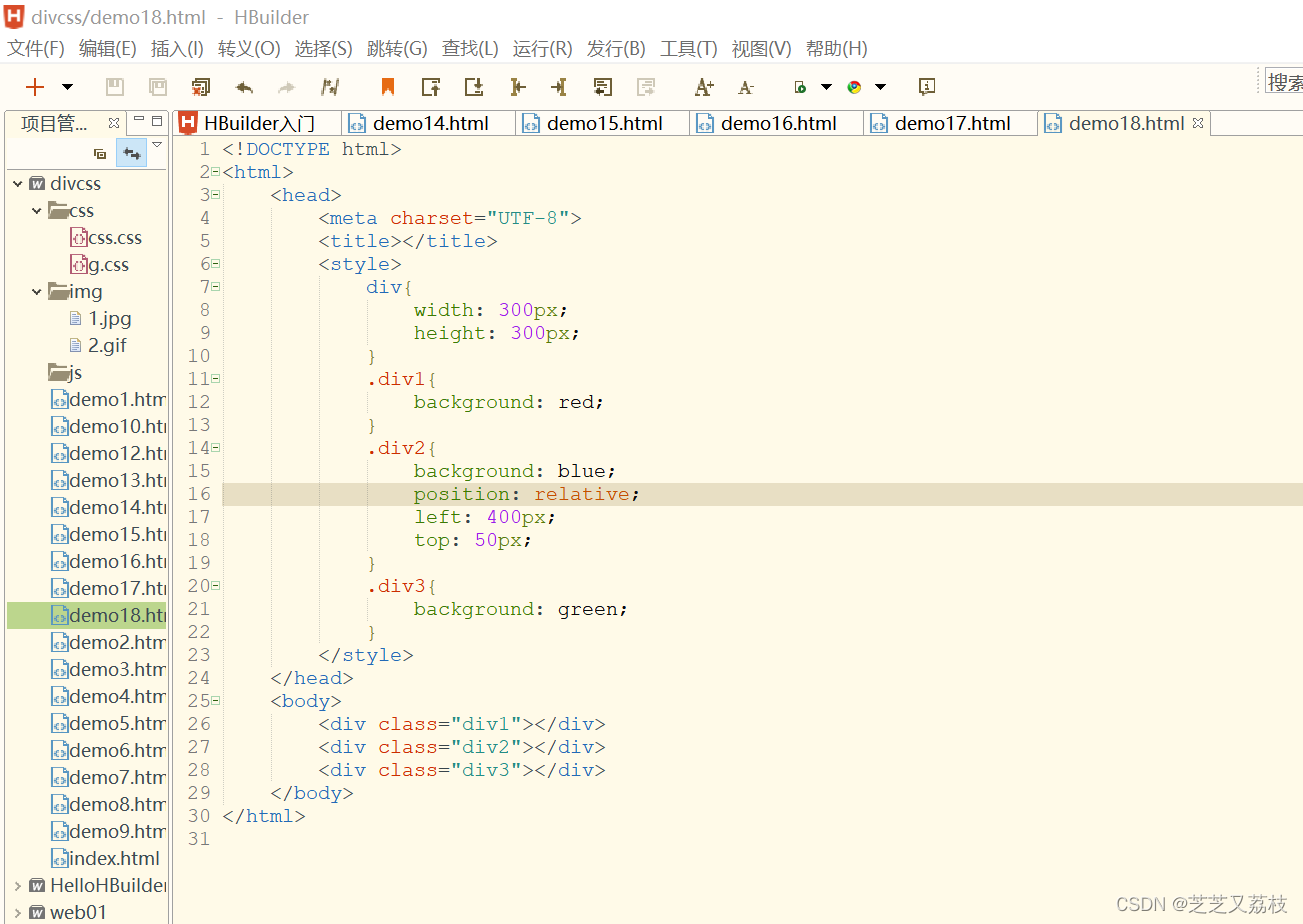Open the 工具(T) menu

689,48
